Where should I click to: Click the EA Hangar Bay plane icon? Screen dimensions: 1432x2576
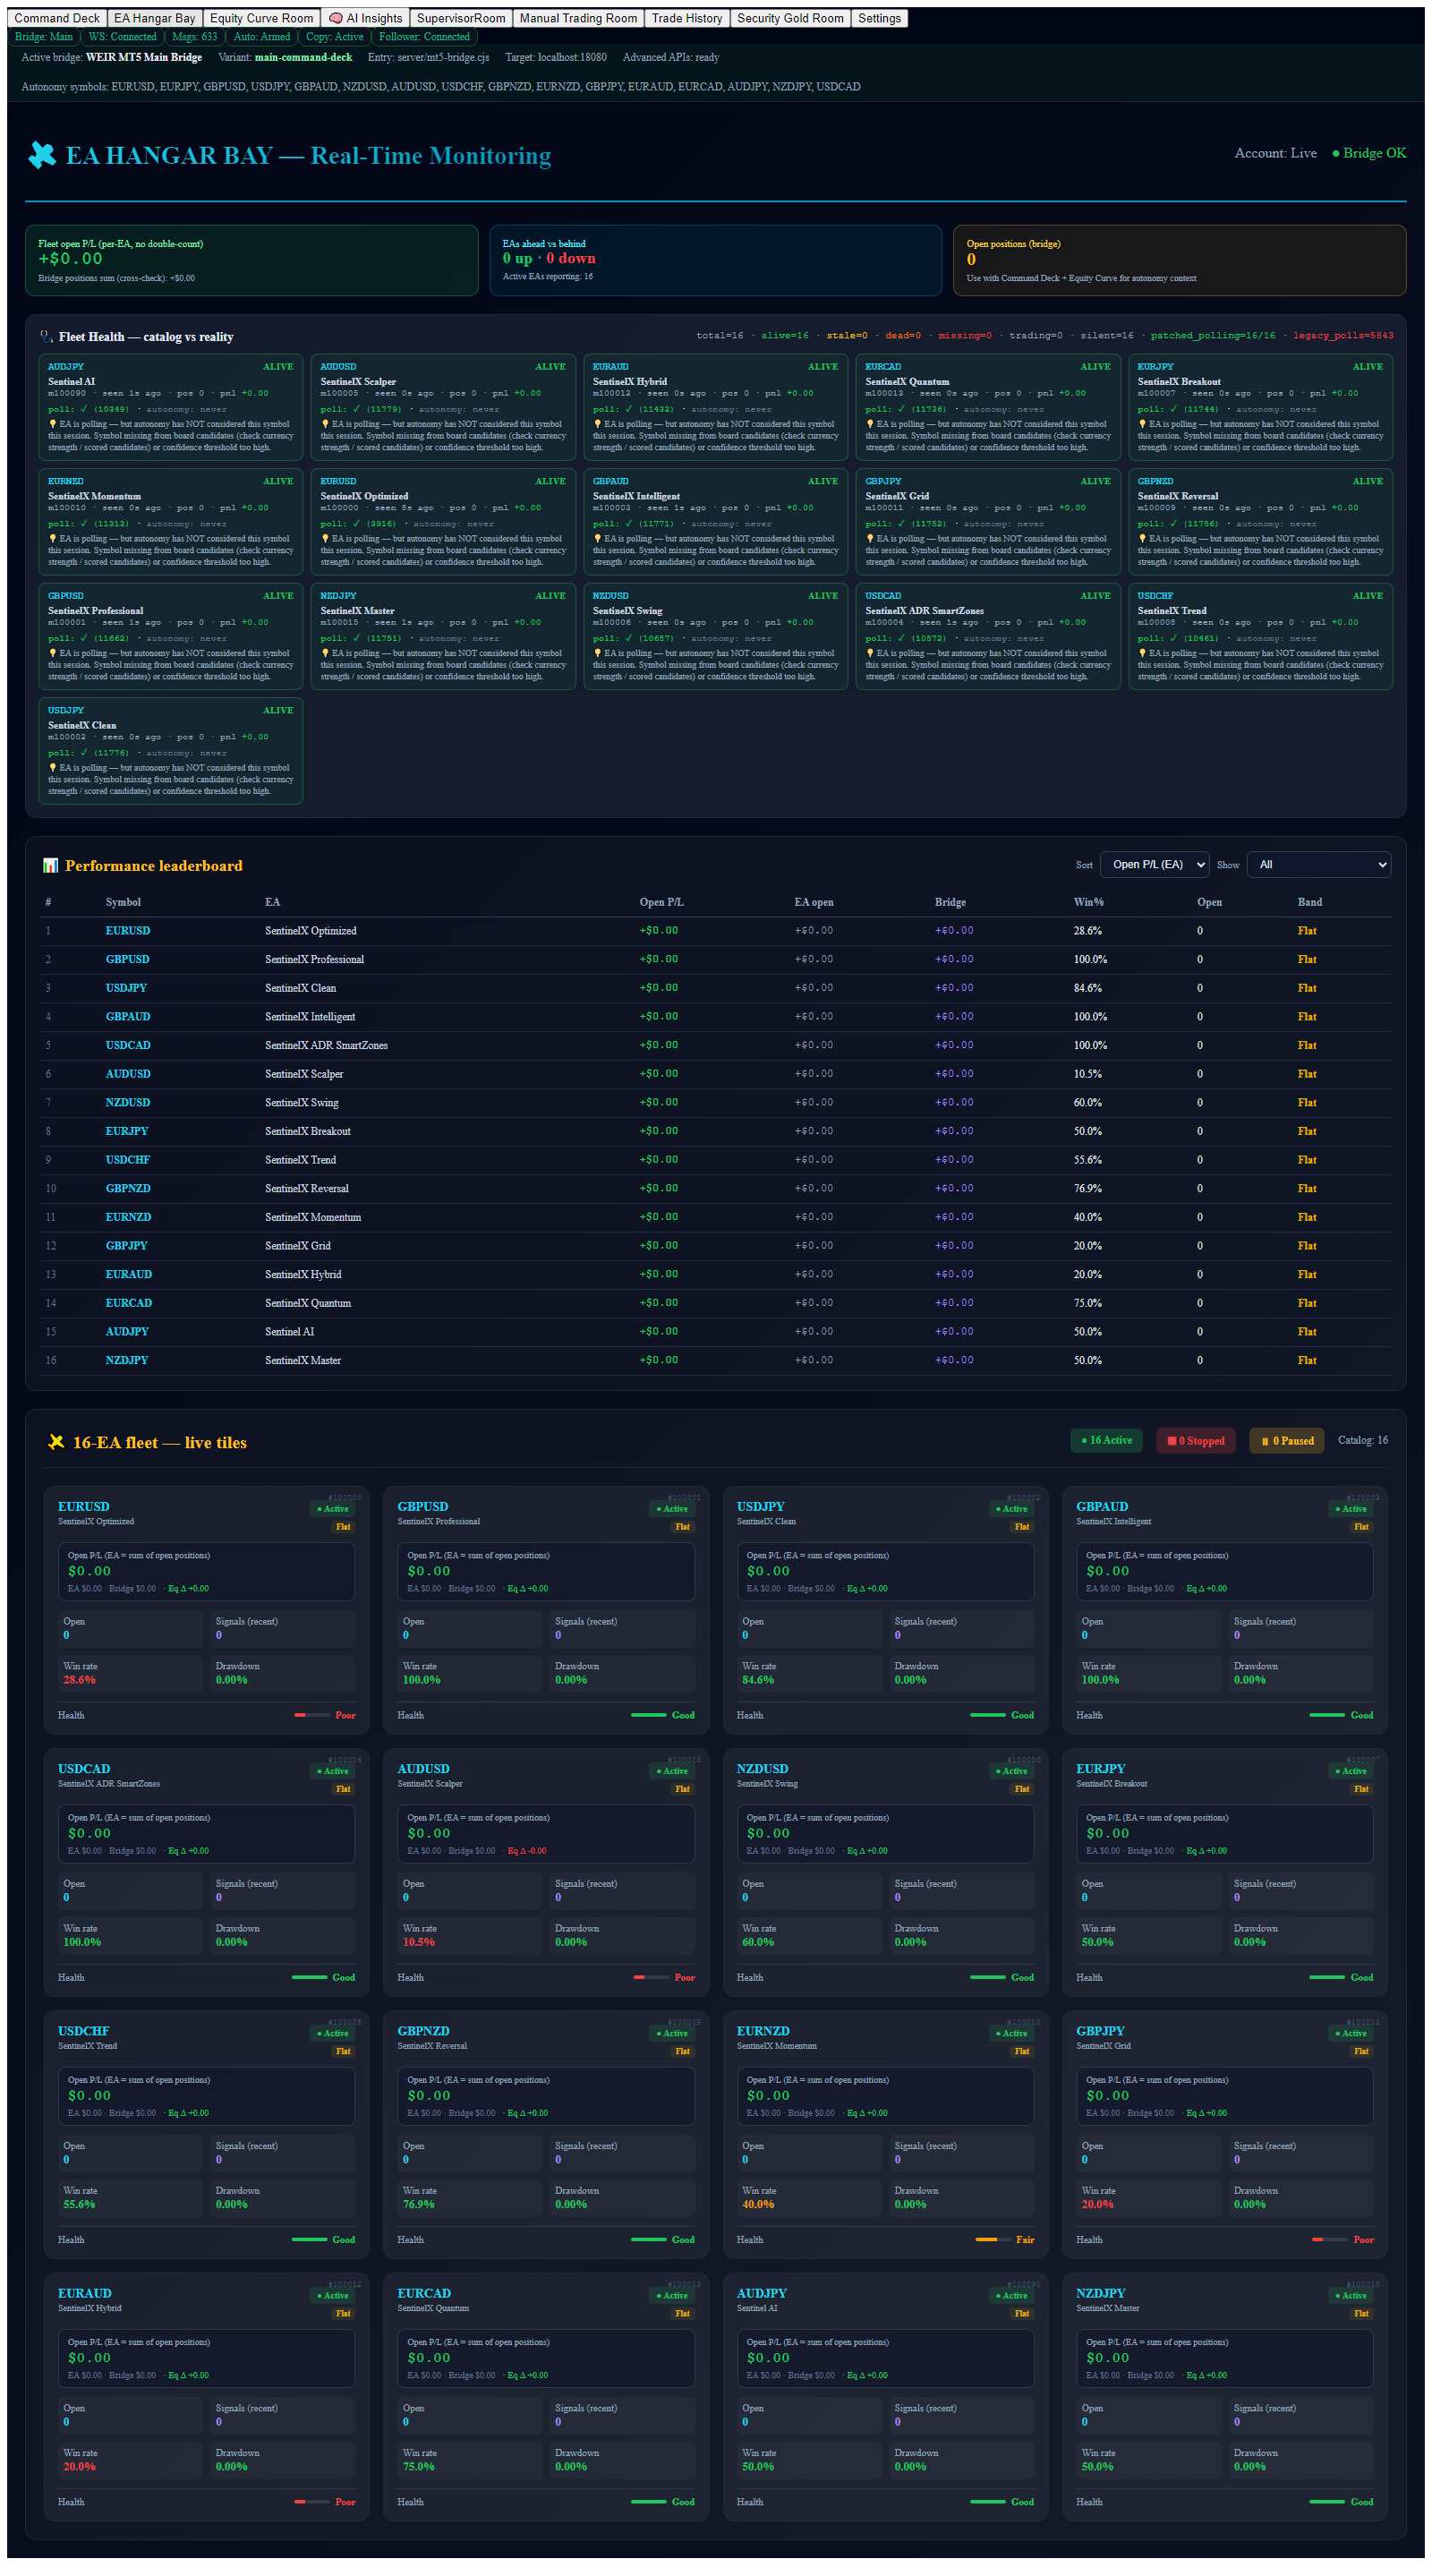pyautogui.click(x=42, y=155)
